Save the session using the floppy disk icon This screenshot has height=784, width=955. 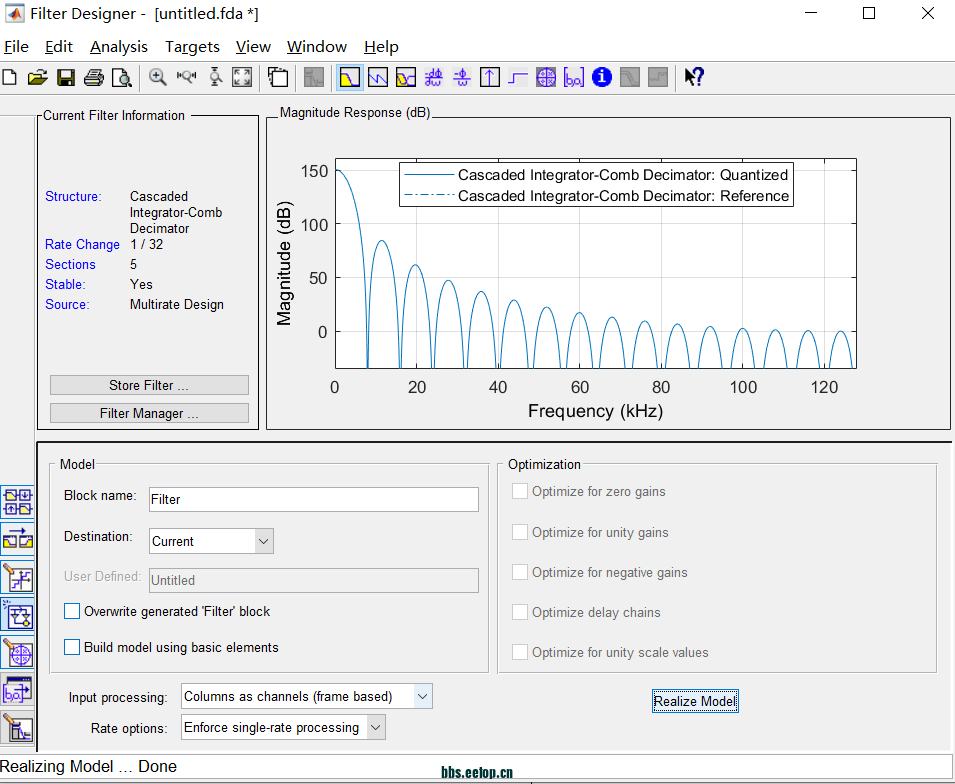coord(66,77)
